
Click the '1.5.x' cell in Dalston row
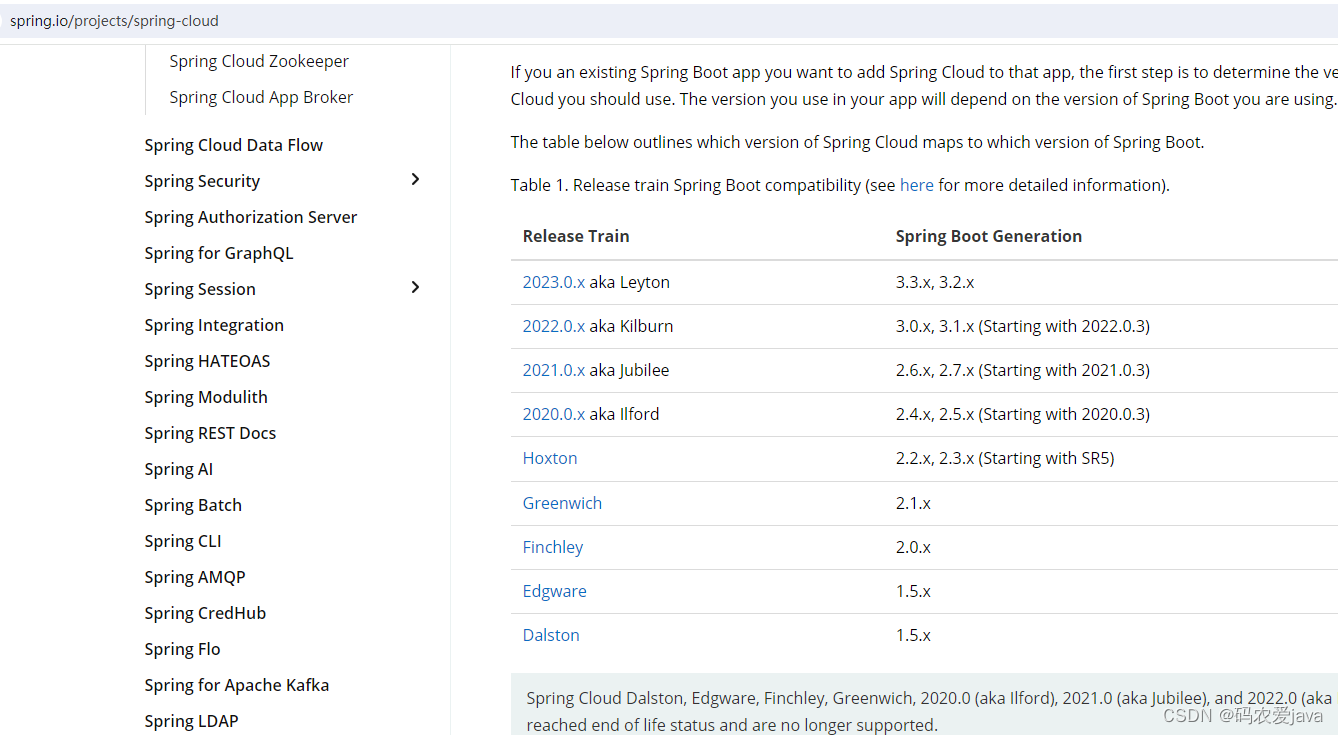point(913,635)
